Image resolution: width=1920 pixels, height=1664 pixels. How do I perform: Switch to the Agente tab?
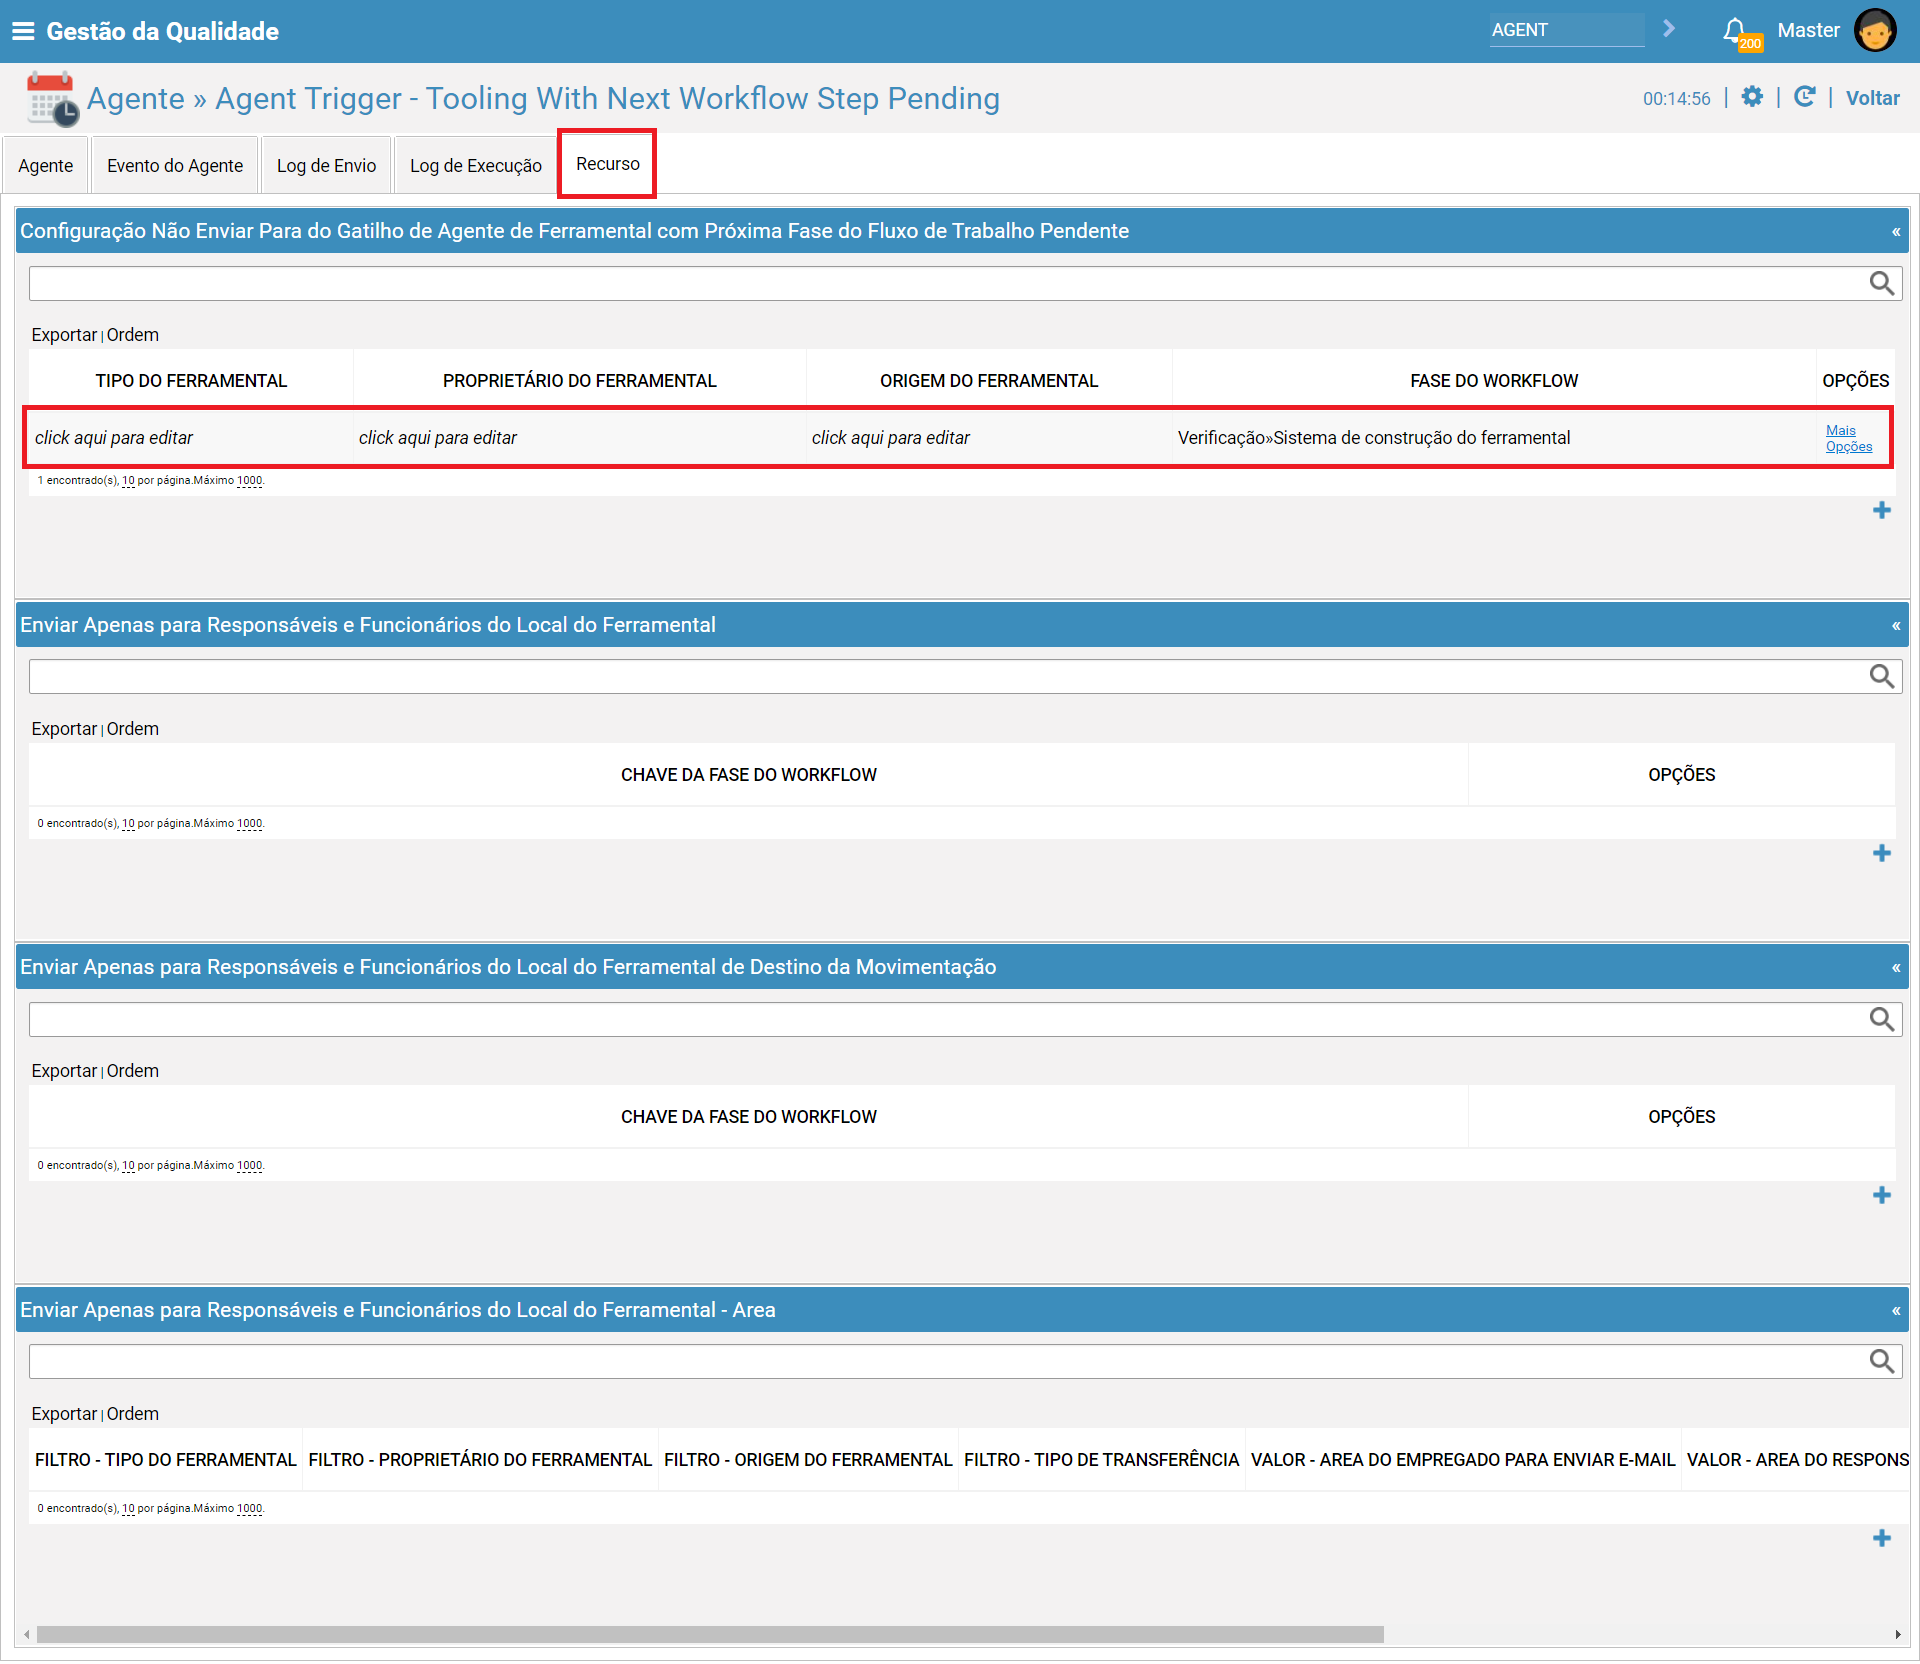pos(46,165)
